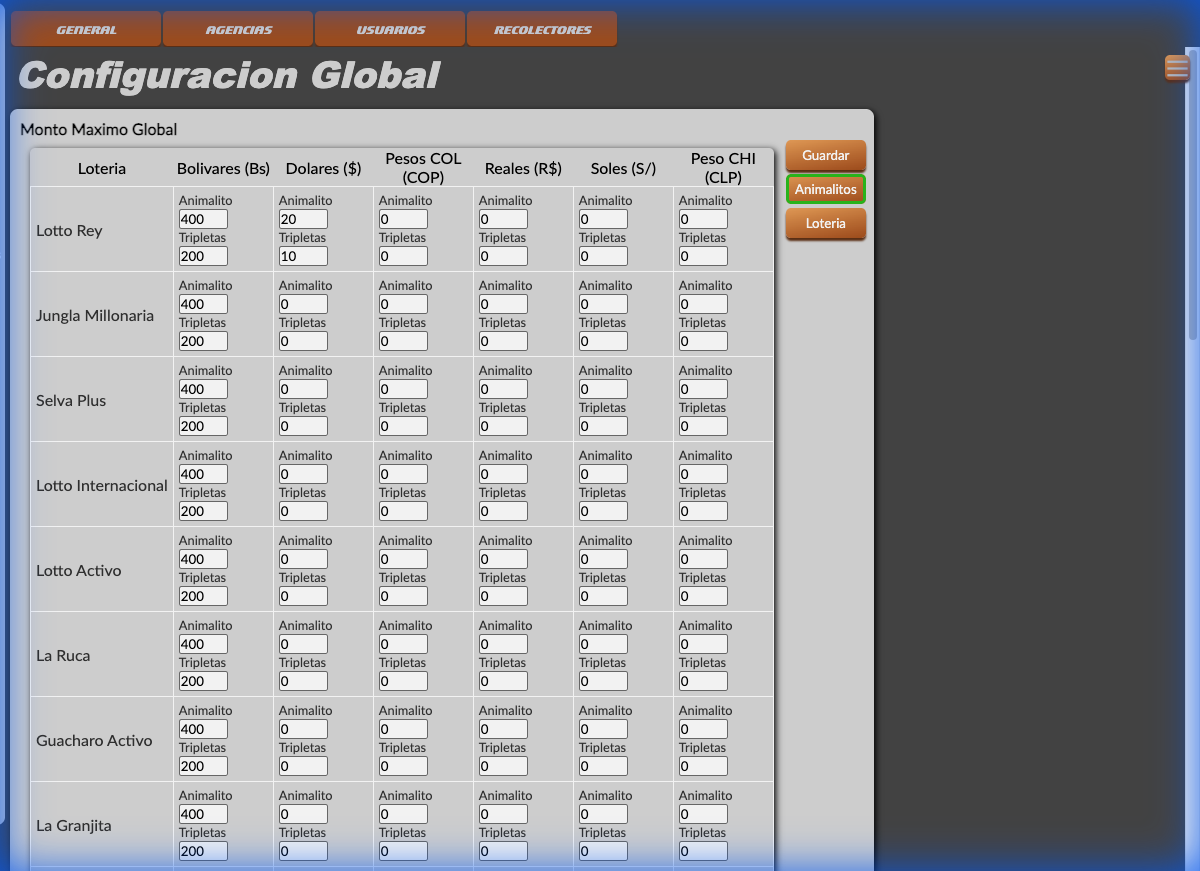This screenshot has width=1200, height=871.
Task: Open the hamburger menu icon
Action: 1176,68
